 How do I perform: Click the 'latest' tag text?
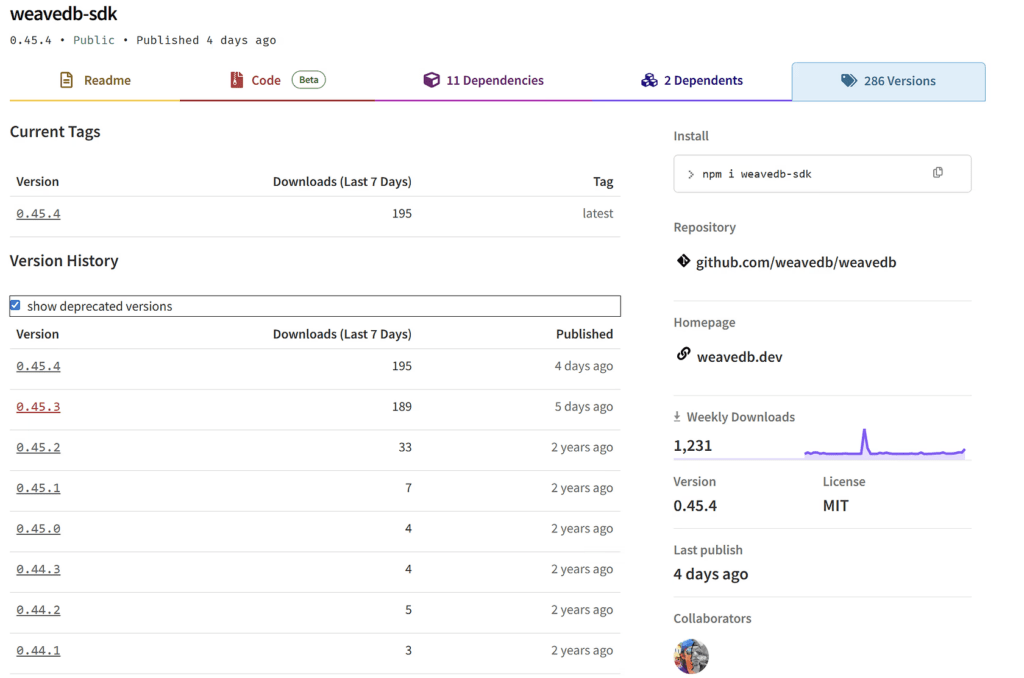click(x=598, y=214)
